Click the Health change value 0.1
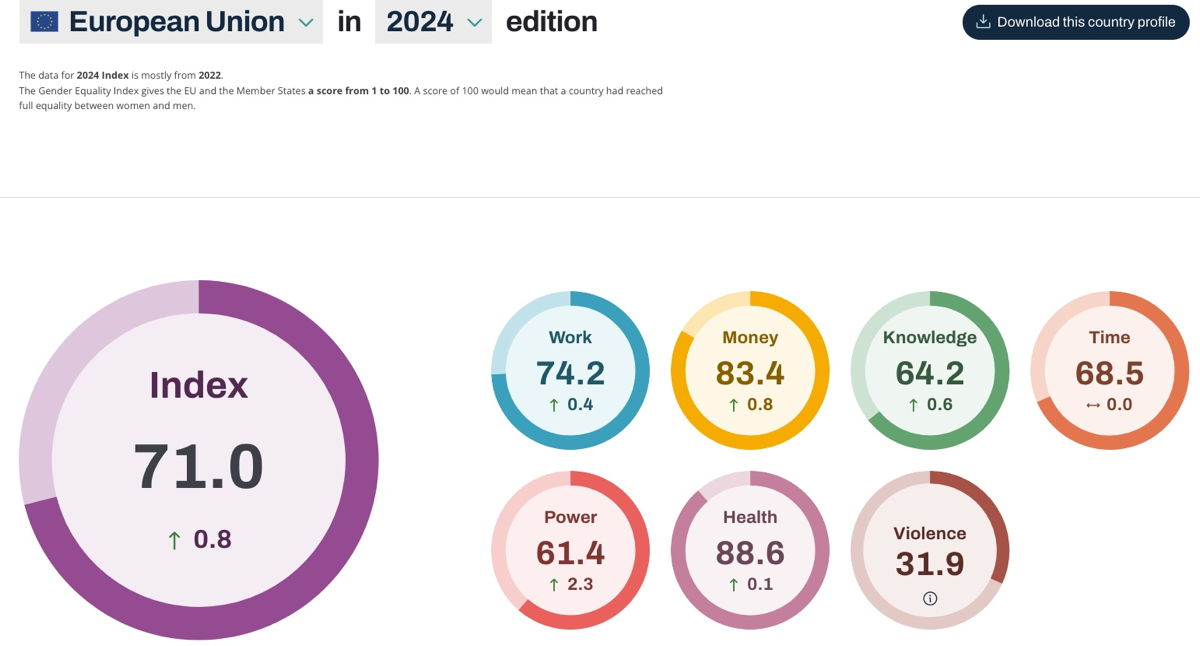 click(x=760, y=584)
